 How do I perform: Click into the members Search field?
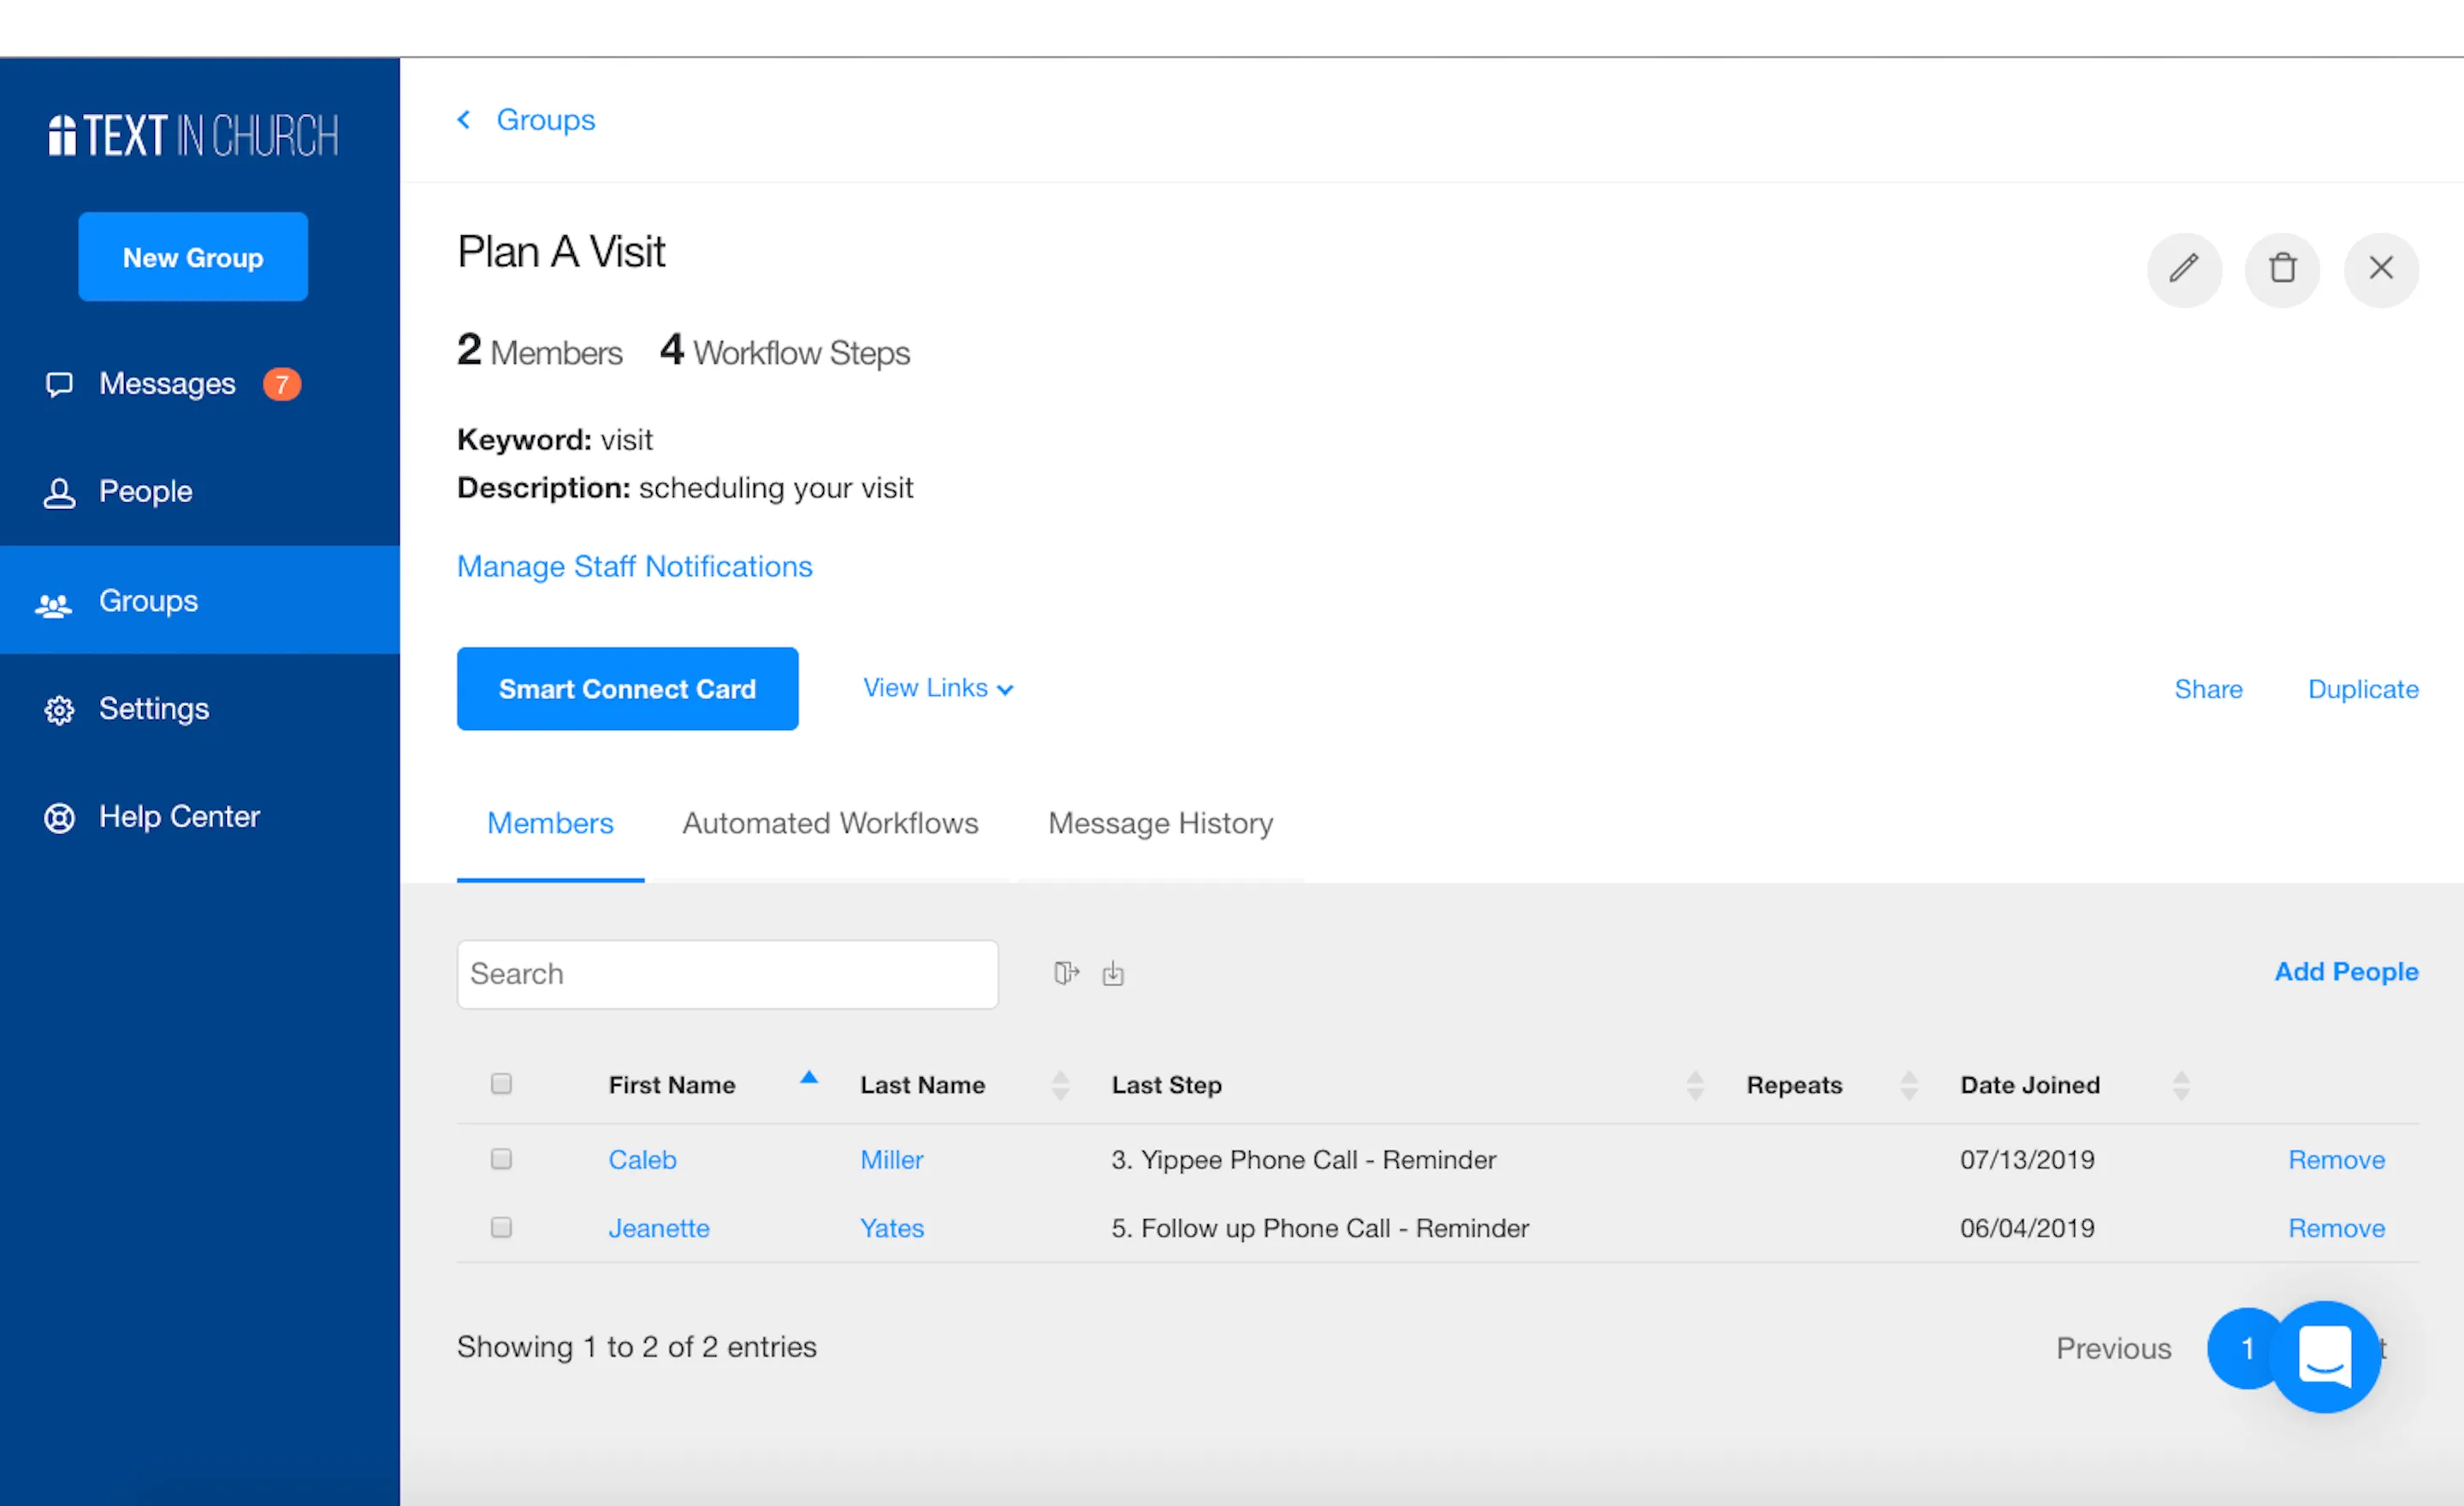coord(727,974)
